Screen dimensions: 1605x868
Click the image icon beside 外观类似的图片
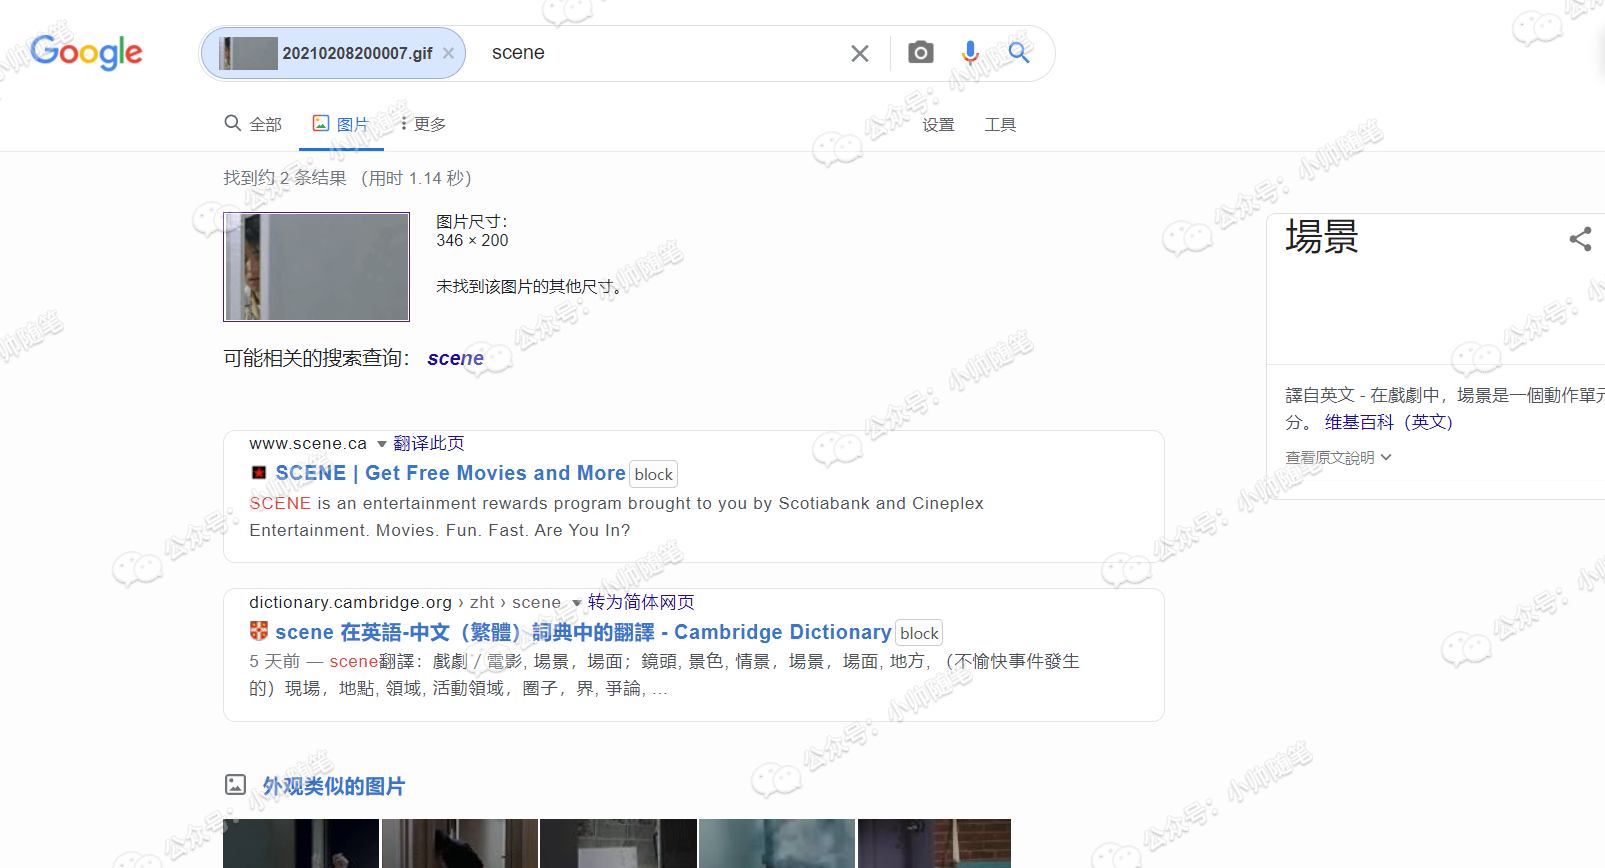click(235, 785)
